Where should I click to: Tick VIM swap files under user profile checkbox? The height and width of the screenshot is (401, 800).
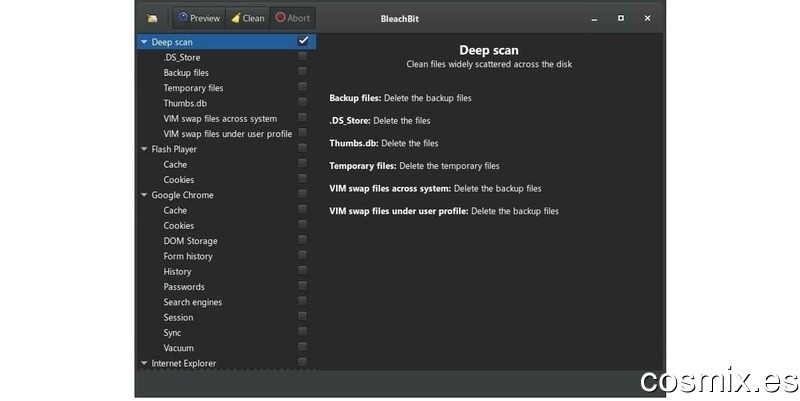point(303,132)
